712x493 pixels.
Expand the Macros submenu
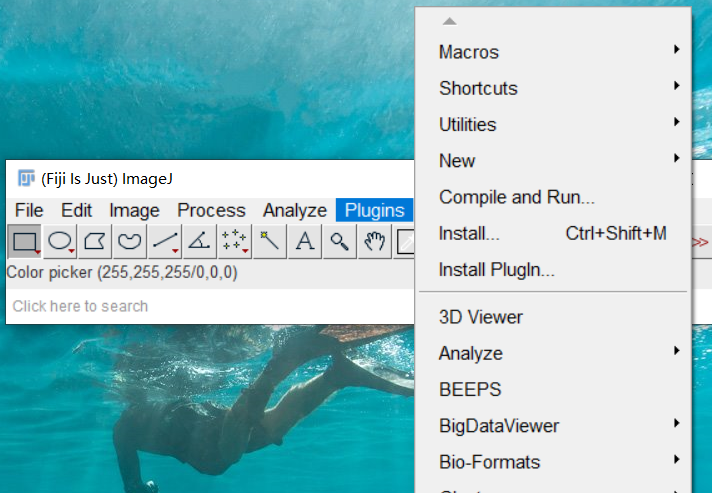[553, 52]
